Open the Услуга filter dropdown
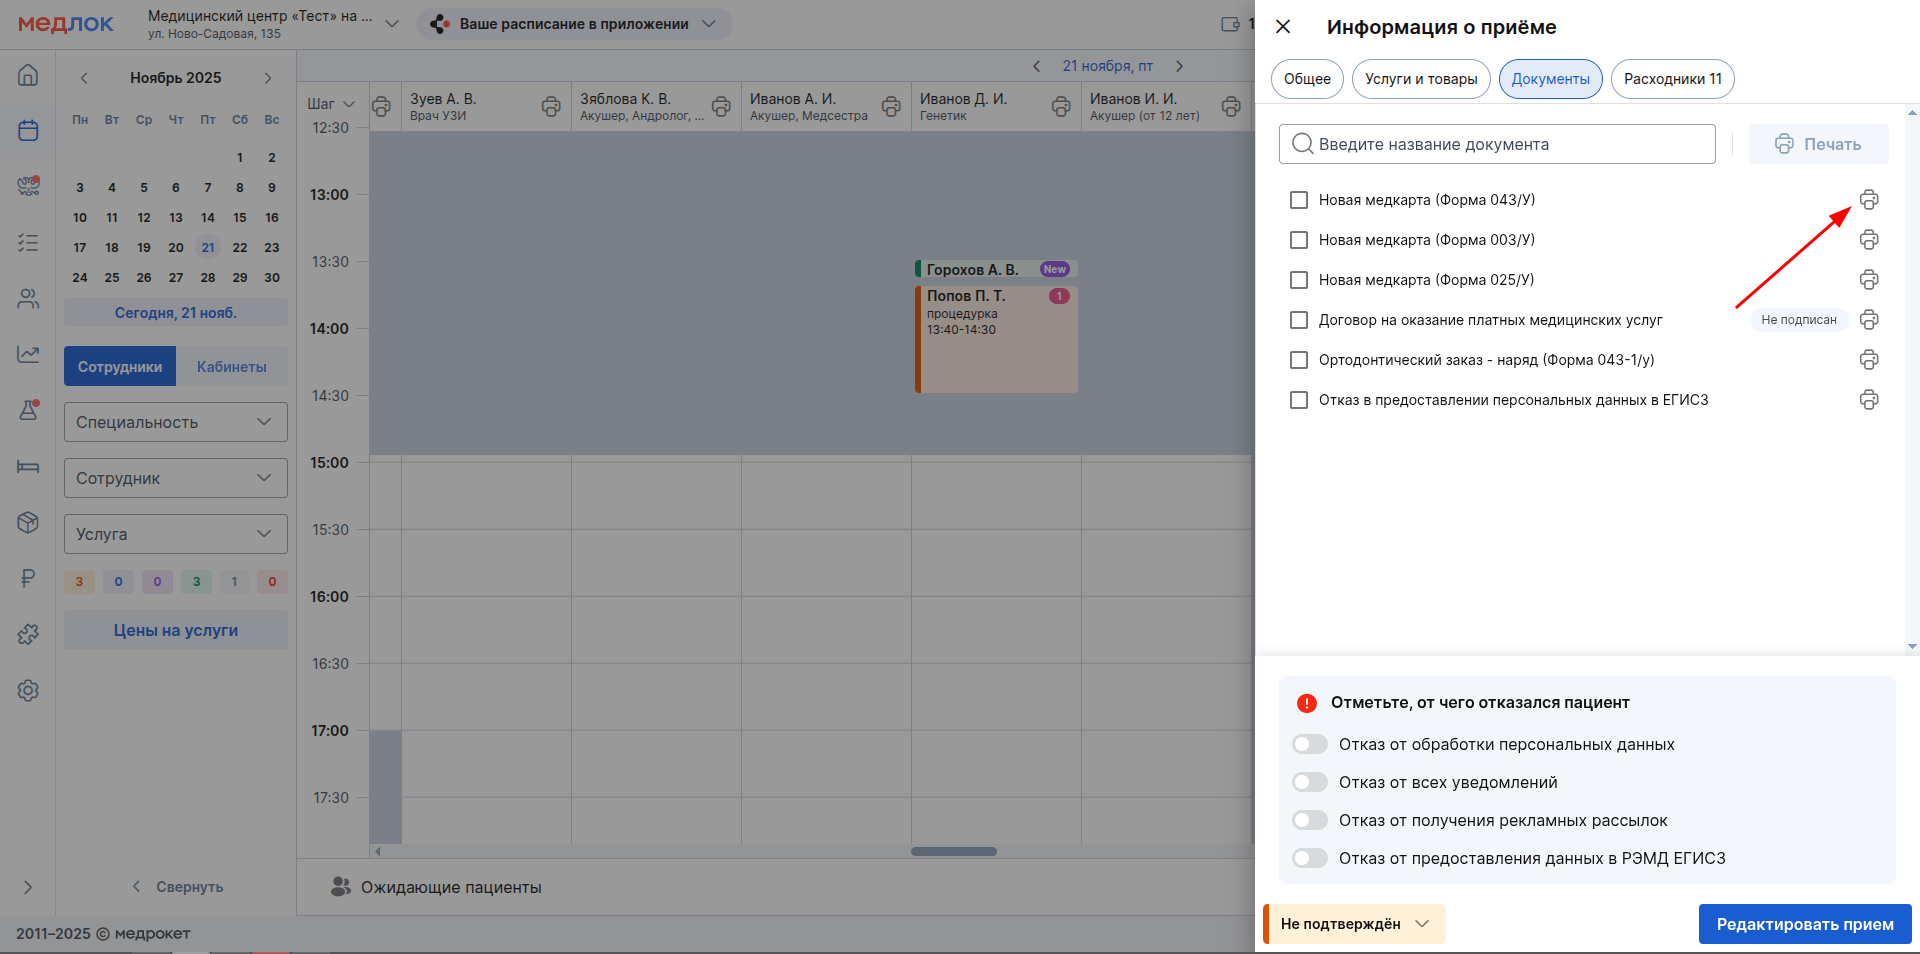1920x954 pixels. click(175, 534)
